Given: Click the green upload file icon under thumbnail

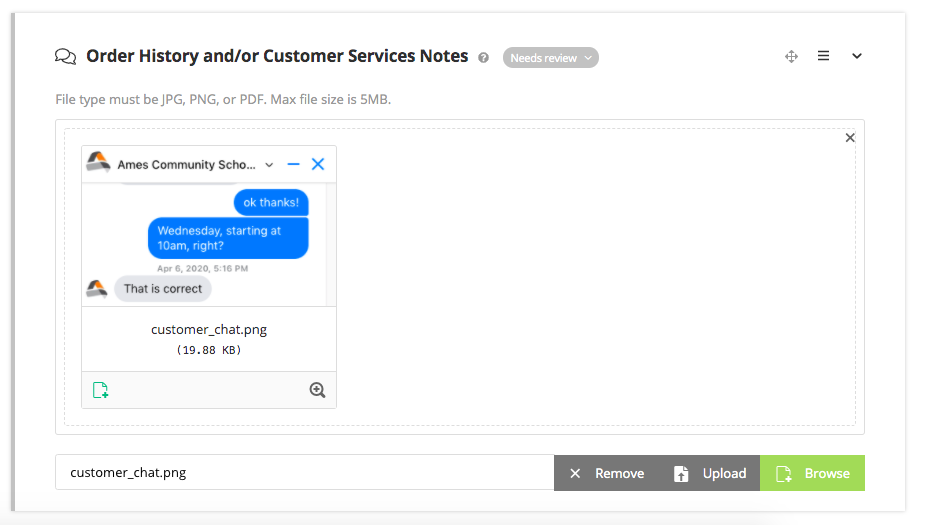Looking at the screenshot, I should point(100,390).
